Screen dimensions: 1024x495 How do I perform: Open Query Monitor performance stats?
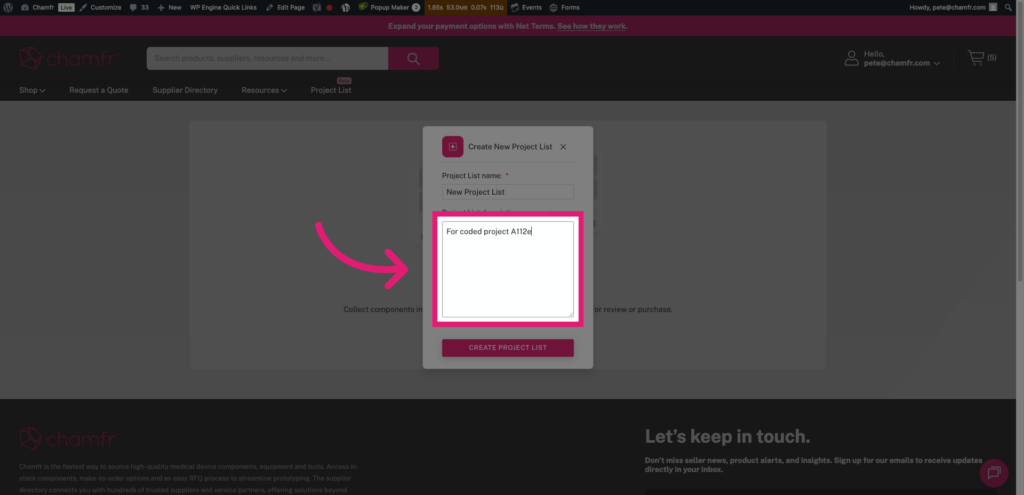click(x=465, y=7)
